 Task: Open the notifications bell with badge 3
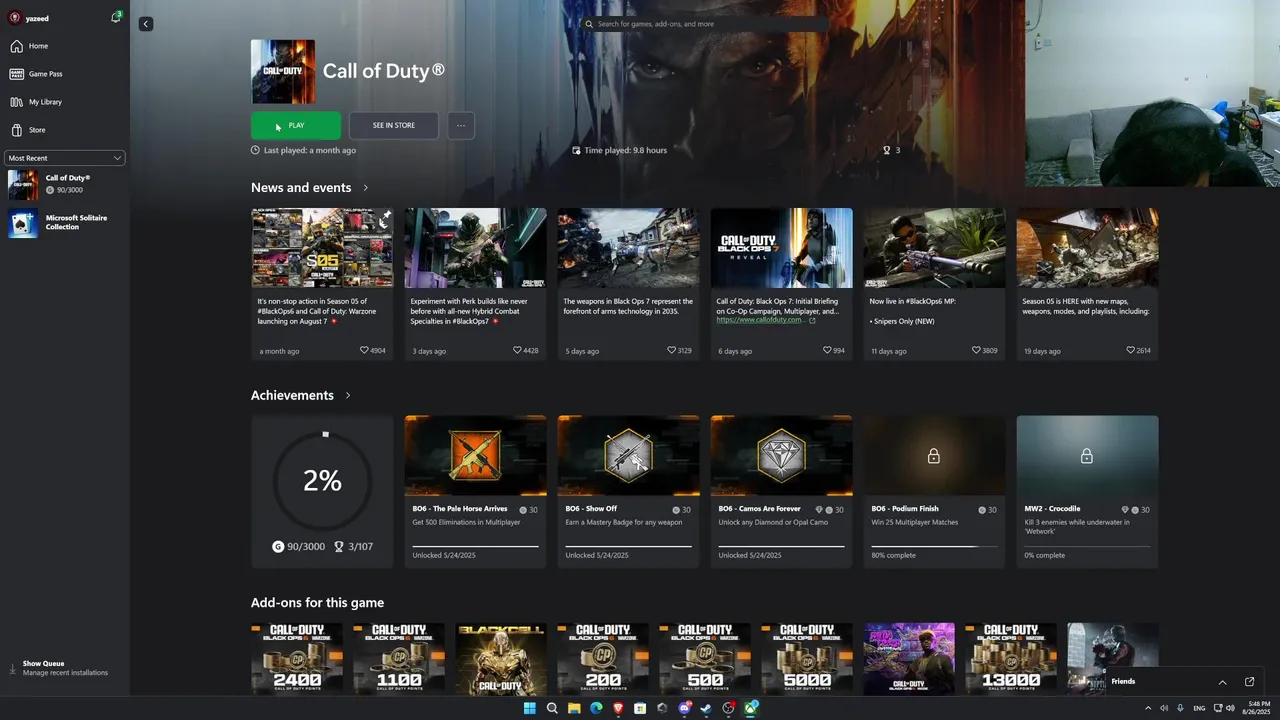pos(115,18)
